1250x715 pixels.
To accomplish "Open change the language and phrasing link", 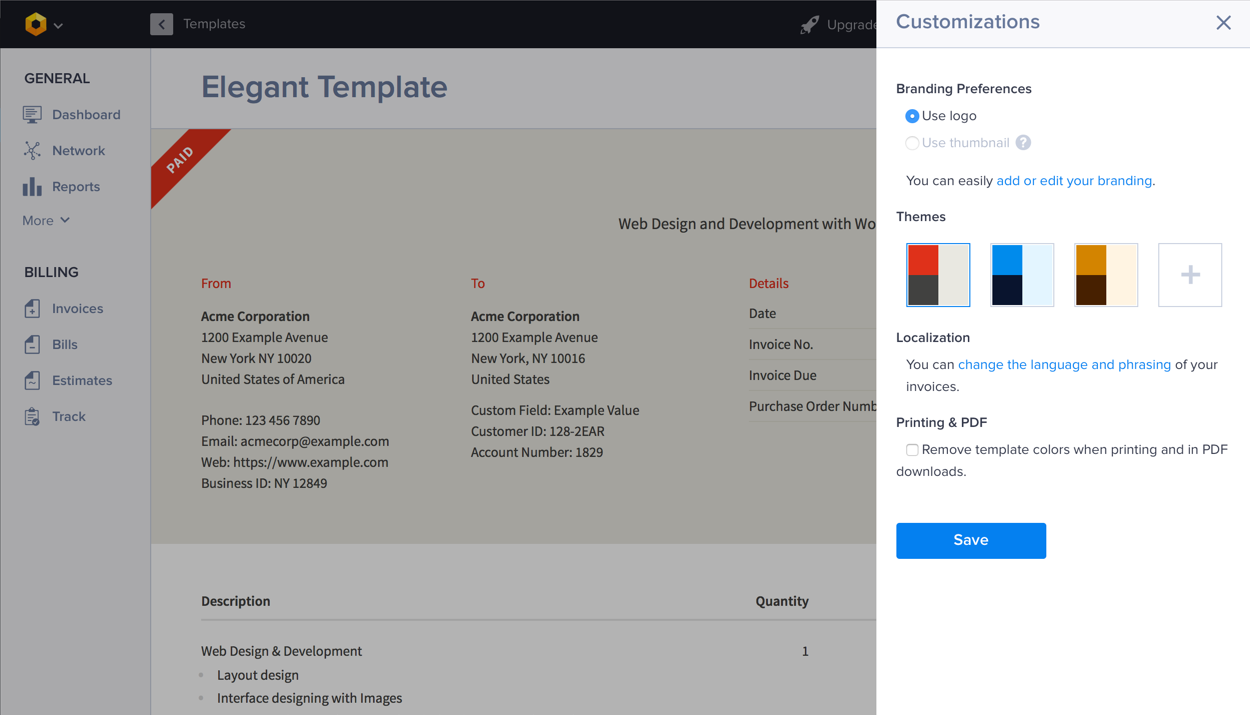I will [1064, 365].
